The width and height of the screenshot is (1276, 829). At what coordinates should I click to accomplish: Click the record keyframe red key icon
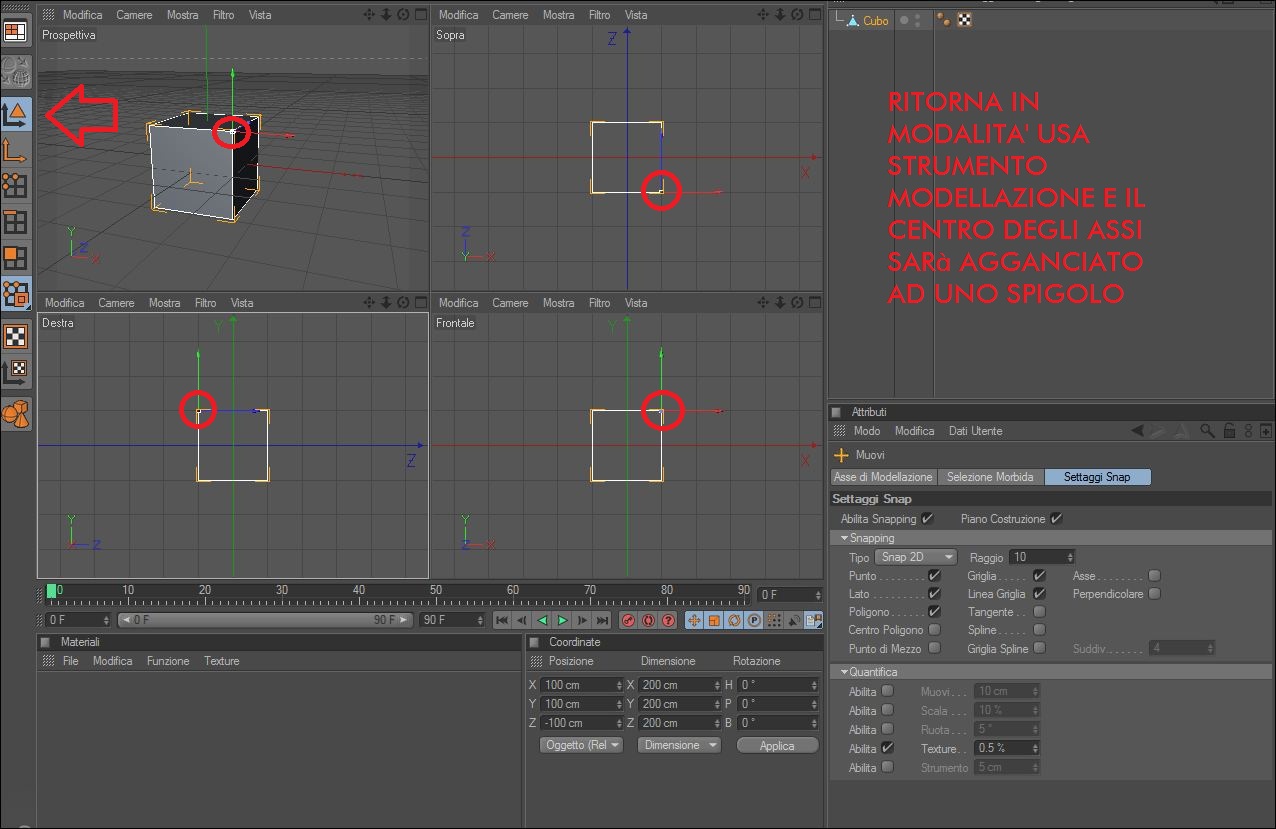pyautogui.click(x=628, y=620)
